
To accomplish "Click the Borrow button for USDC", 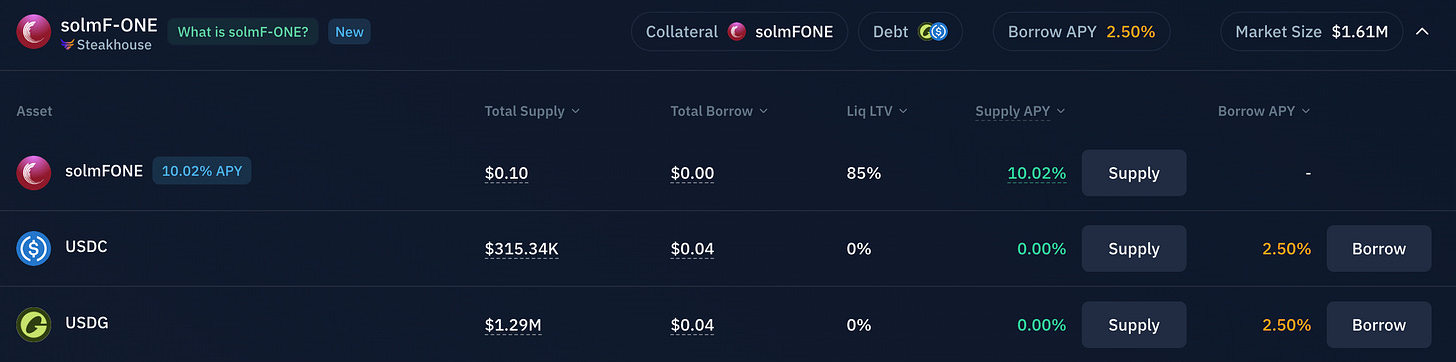I will tap(1379, 249).
